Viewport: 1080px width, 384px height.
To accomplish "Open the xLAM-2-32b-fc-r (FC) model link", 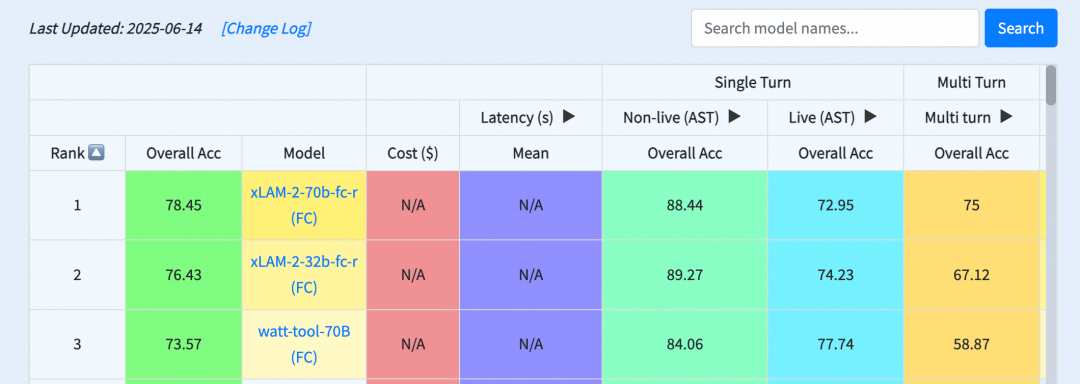I will [304, 275].
